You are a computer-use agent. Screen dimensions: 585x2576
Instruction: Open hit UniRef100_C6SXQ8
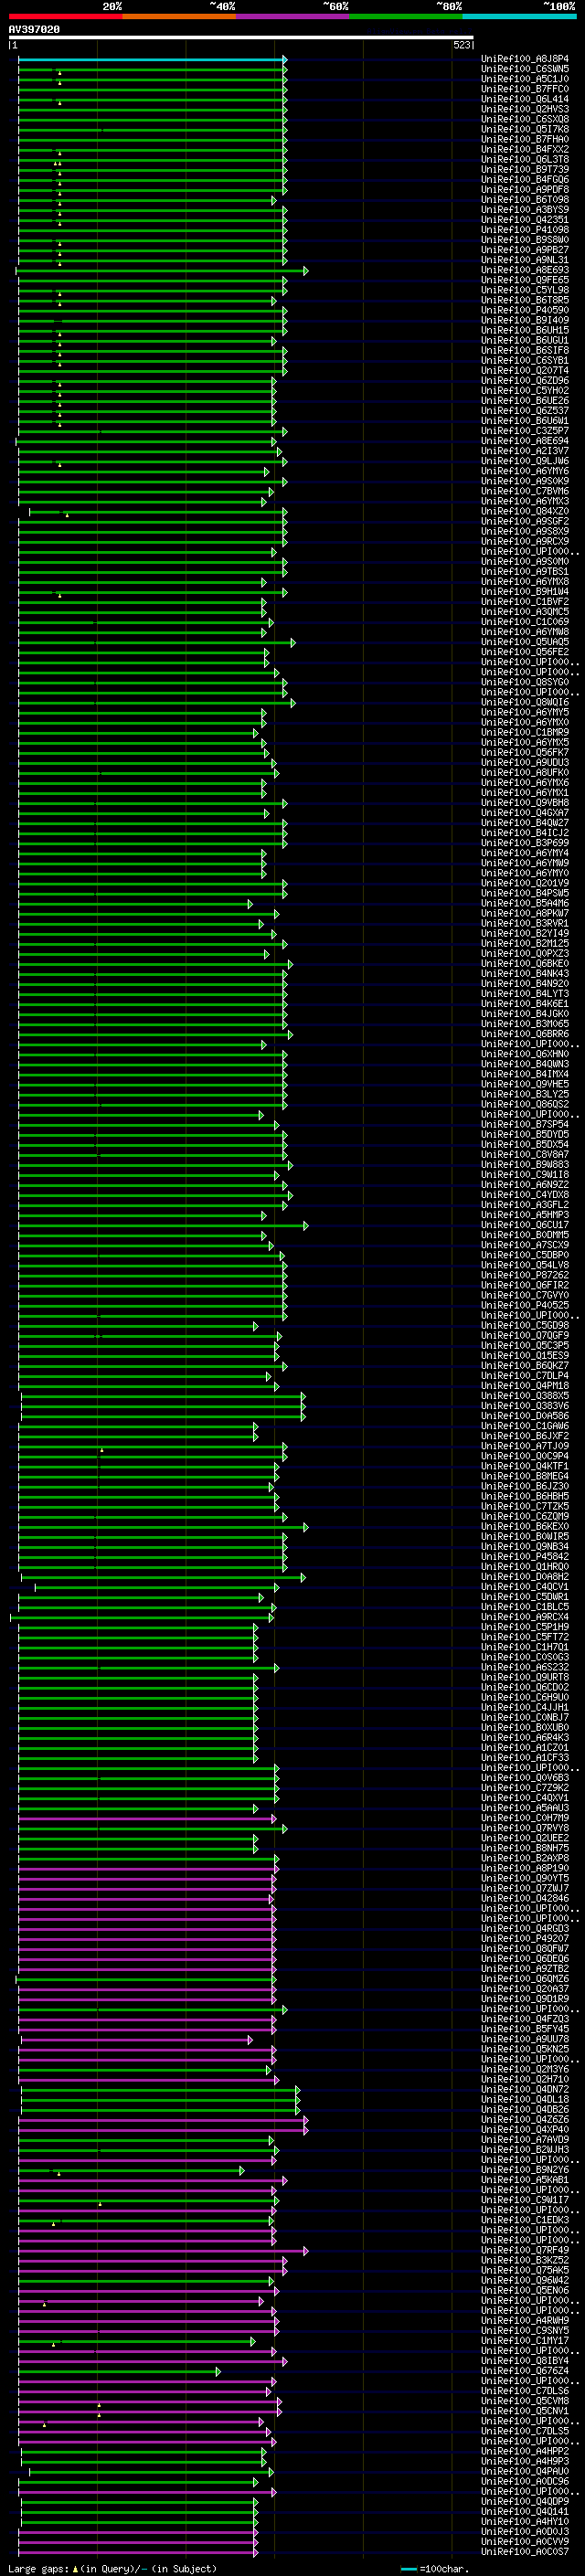click(x=525, y=119)
